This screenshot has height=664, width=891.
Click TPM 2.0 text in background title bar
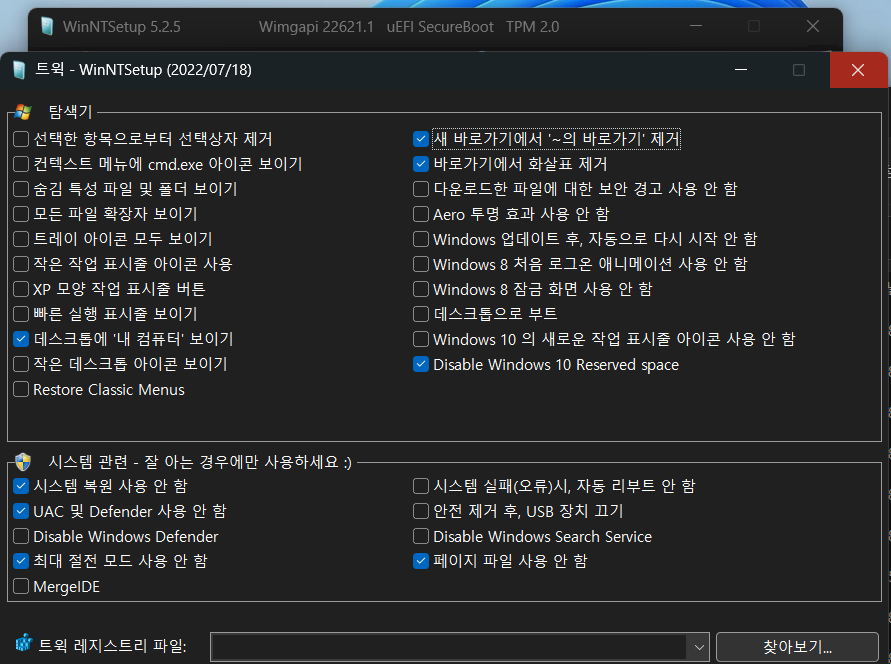pyautogui.click(x=532, y=27)
